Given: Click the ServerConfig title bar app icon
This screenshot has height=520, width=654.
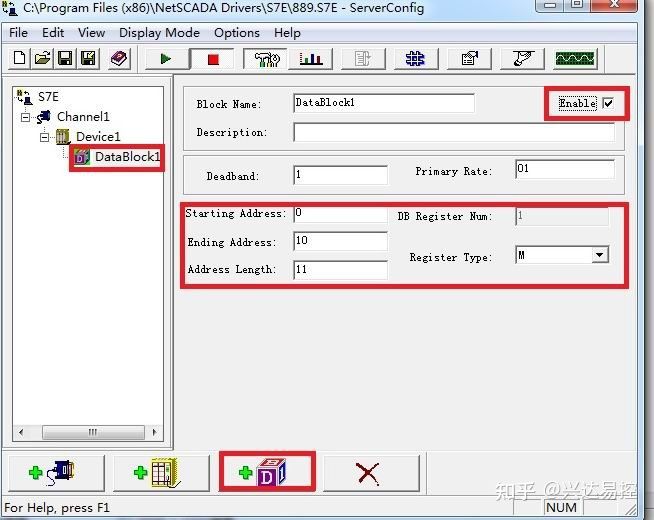Looking at the screenshot, I should point(9,8).
